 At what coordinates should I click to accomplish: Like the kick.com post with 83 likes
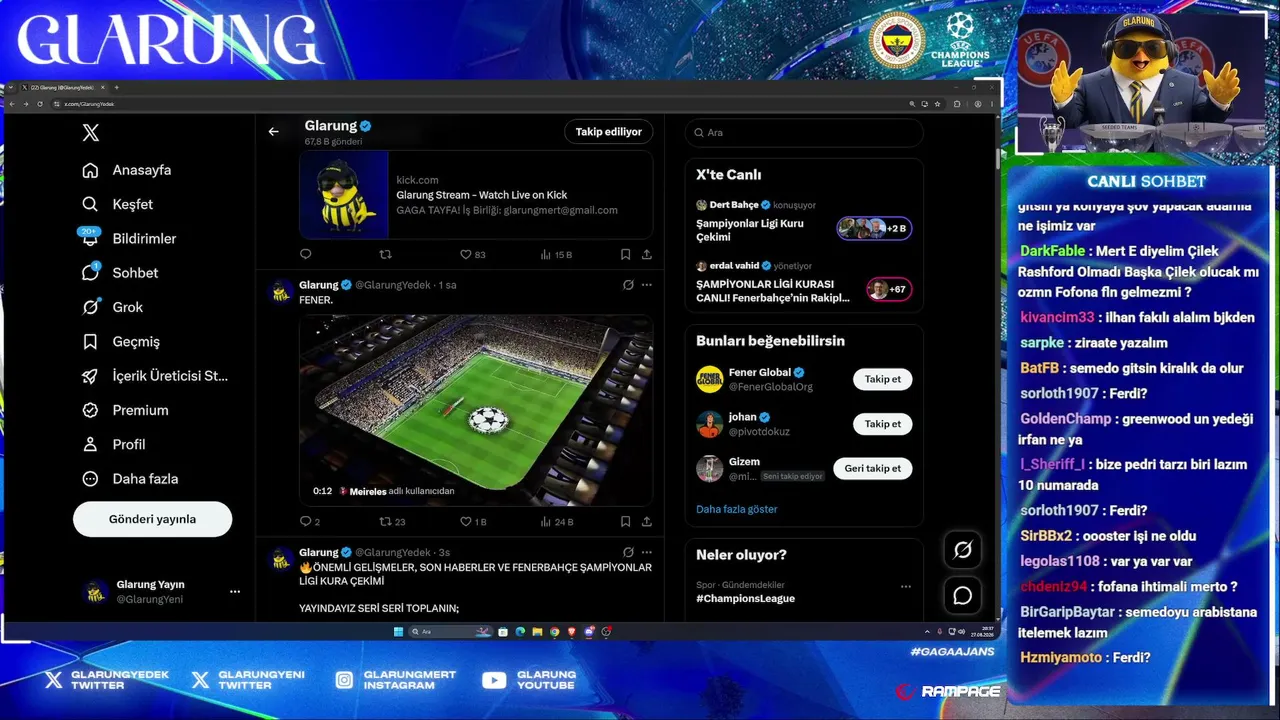[472, 255]
